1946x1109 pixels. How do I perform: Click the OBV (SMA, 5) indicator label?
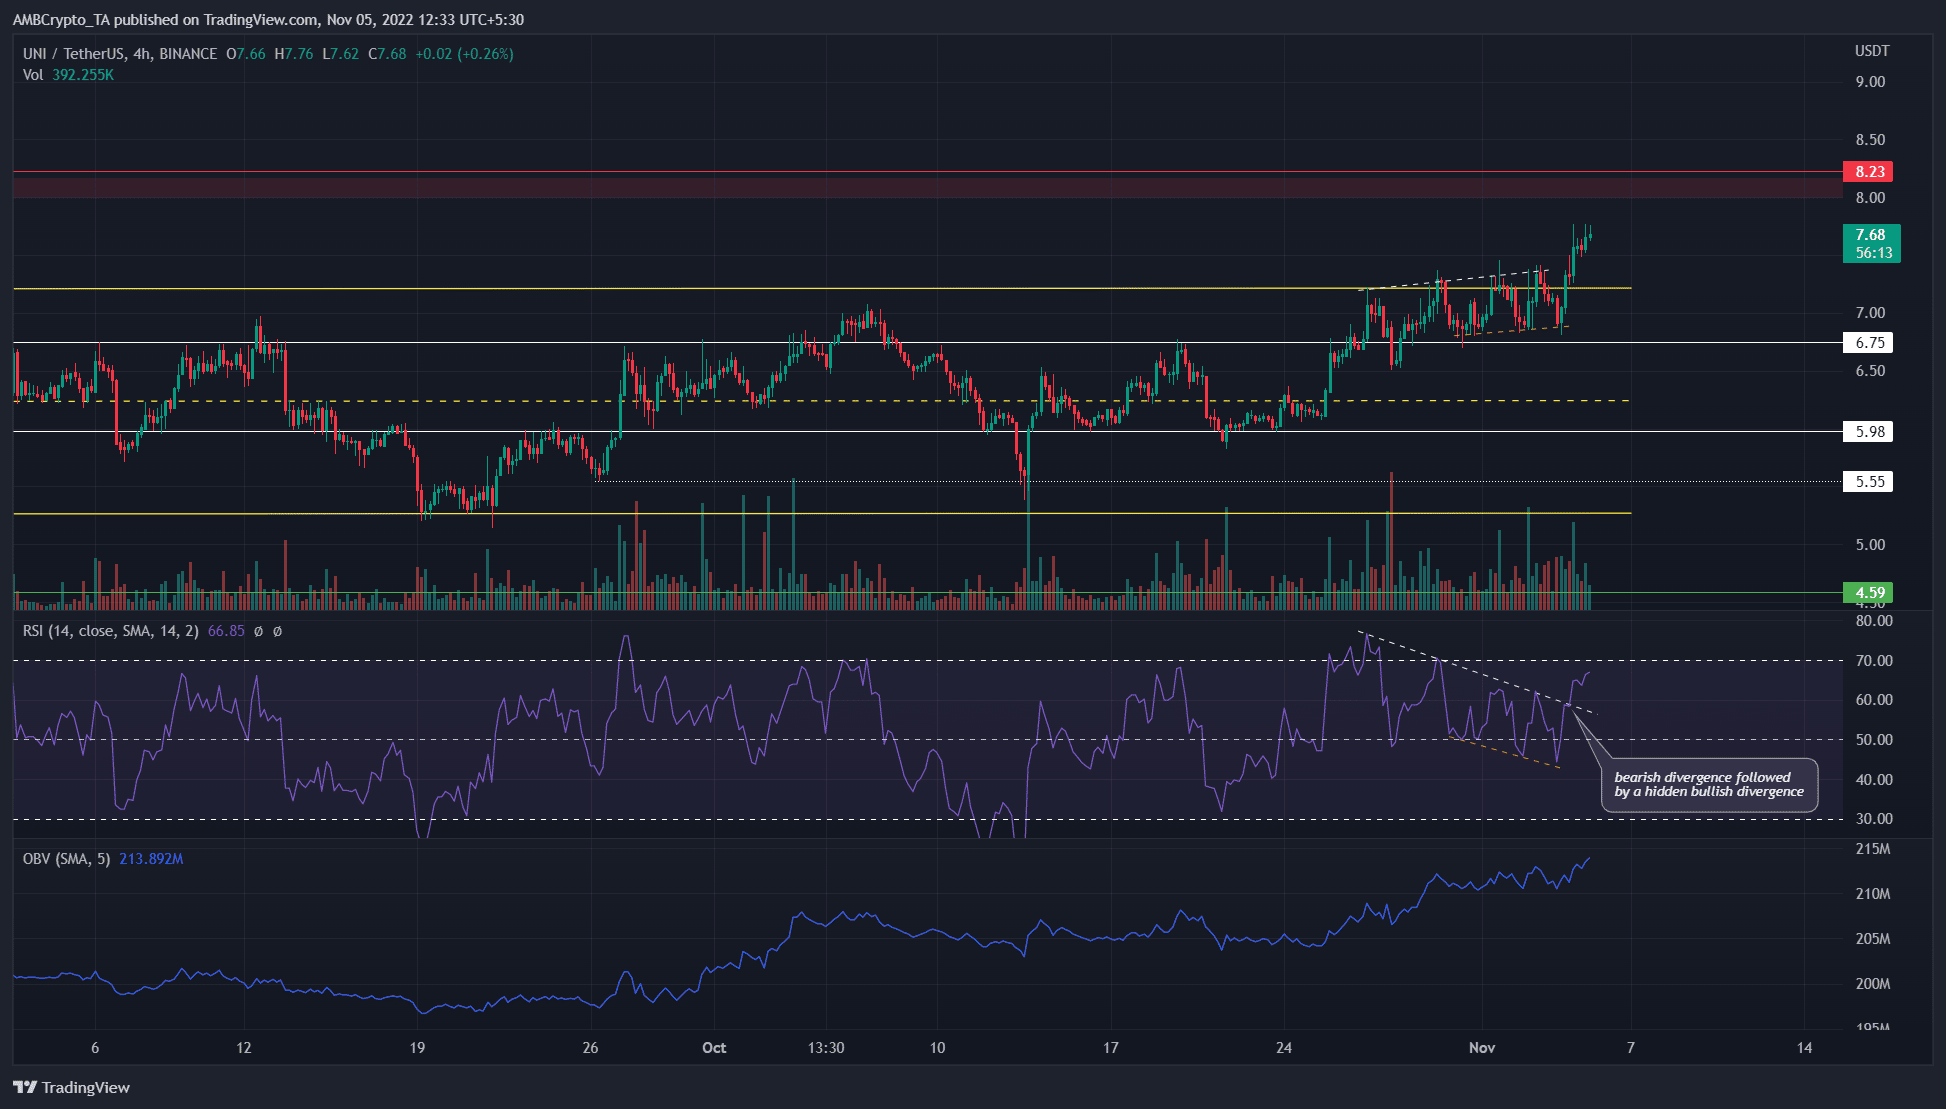(66, 859)
